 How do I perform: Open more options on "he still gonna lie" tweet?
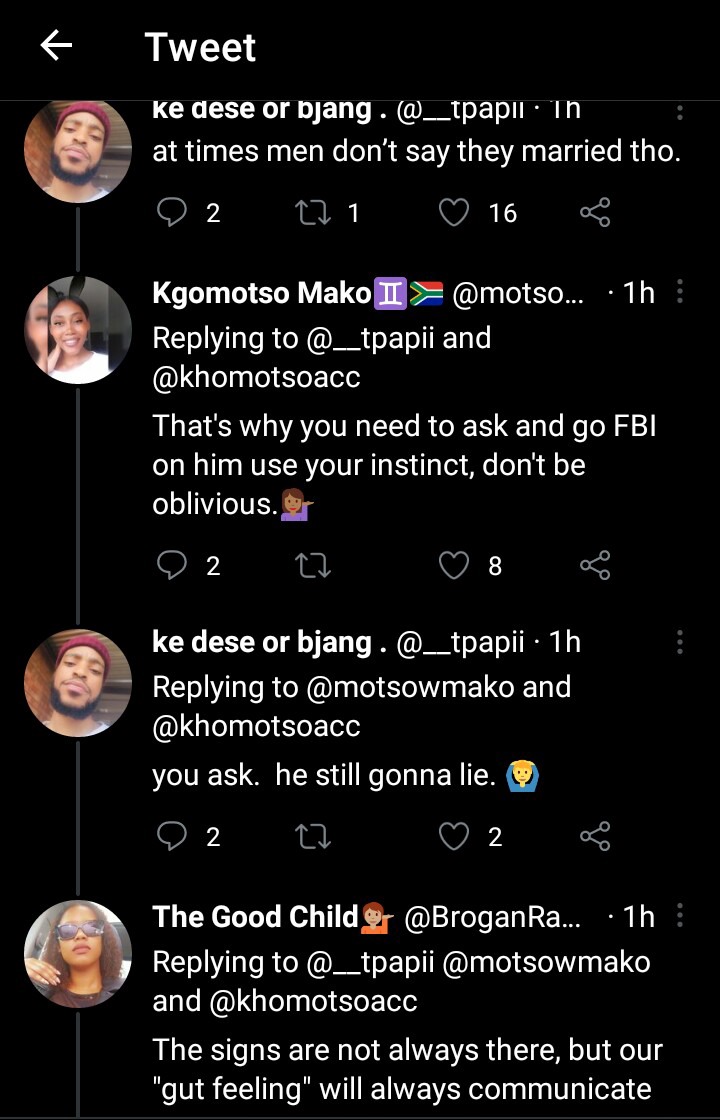click(x=680, y=642)
